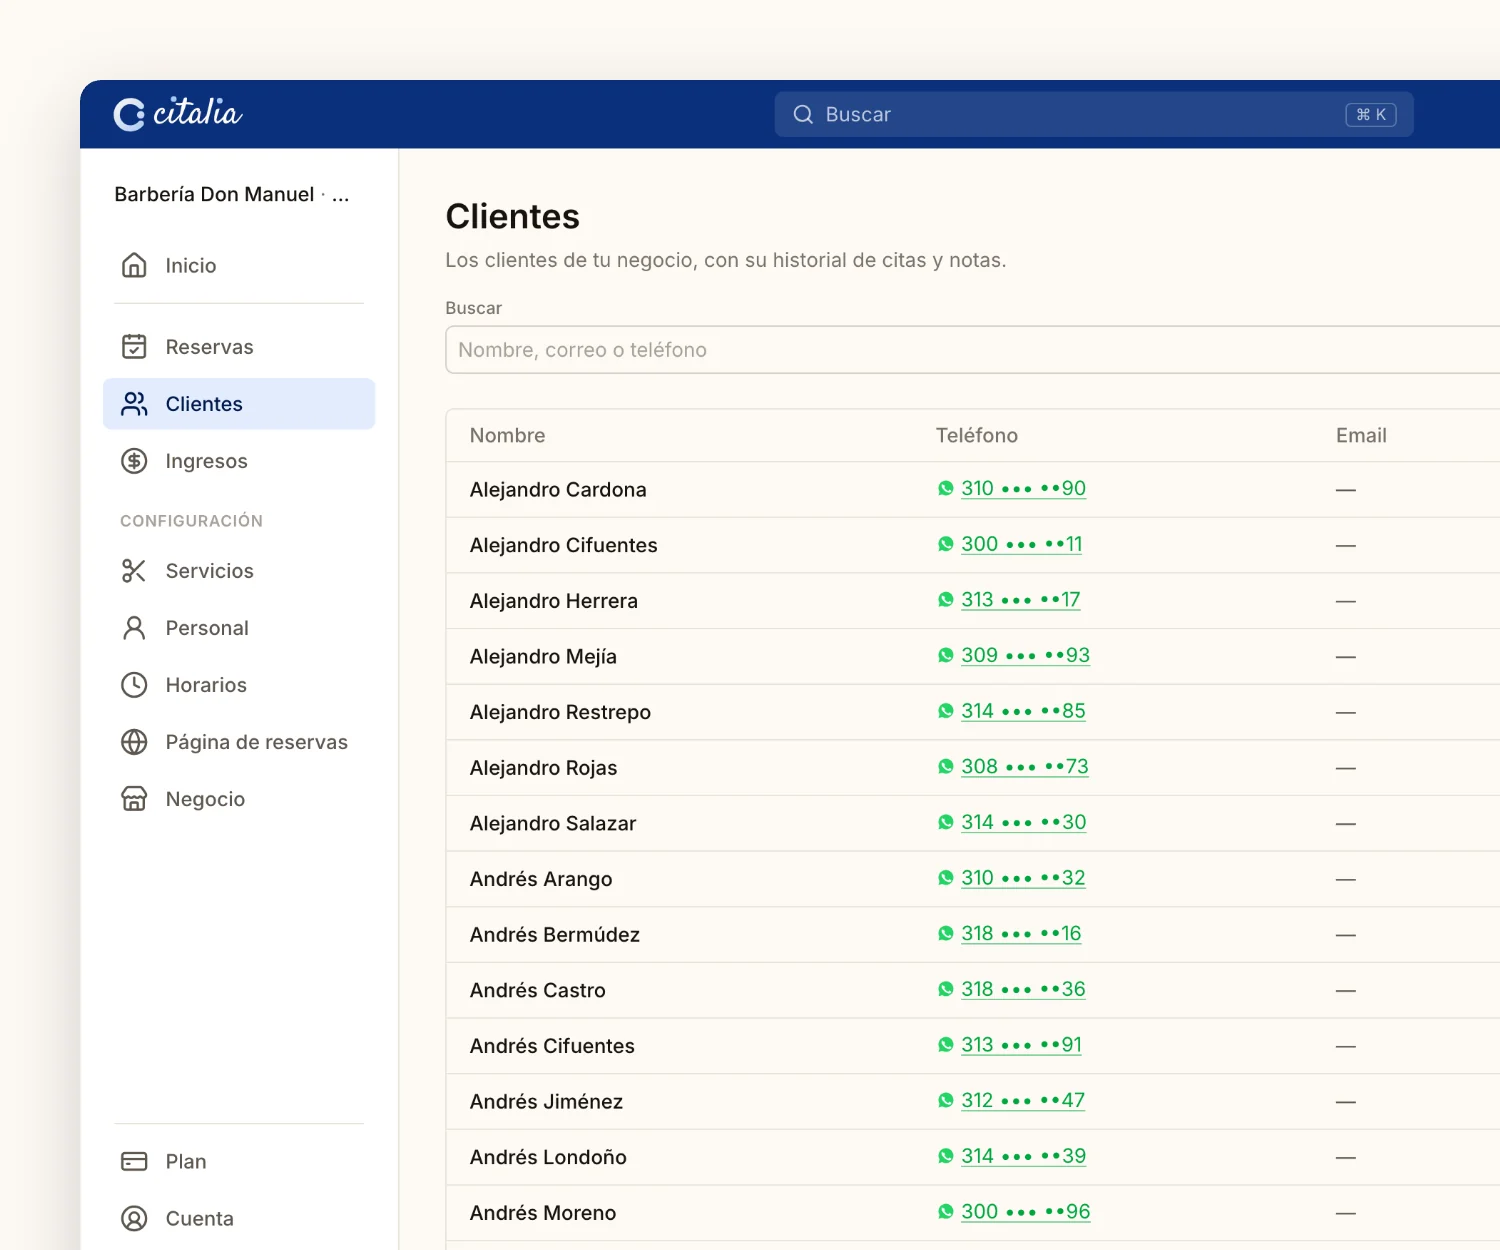
Task: Click the Horarios clock icon
Action: (134, 685)
